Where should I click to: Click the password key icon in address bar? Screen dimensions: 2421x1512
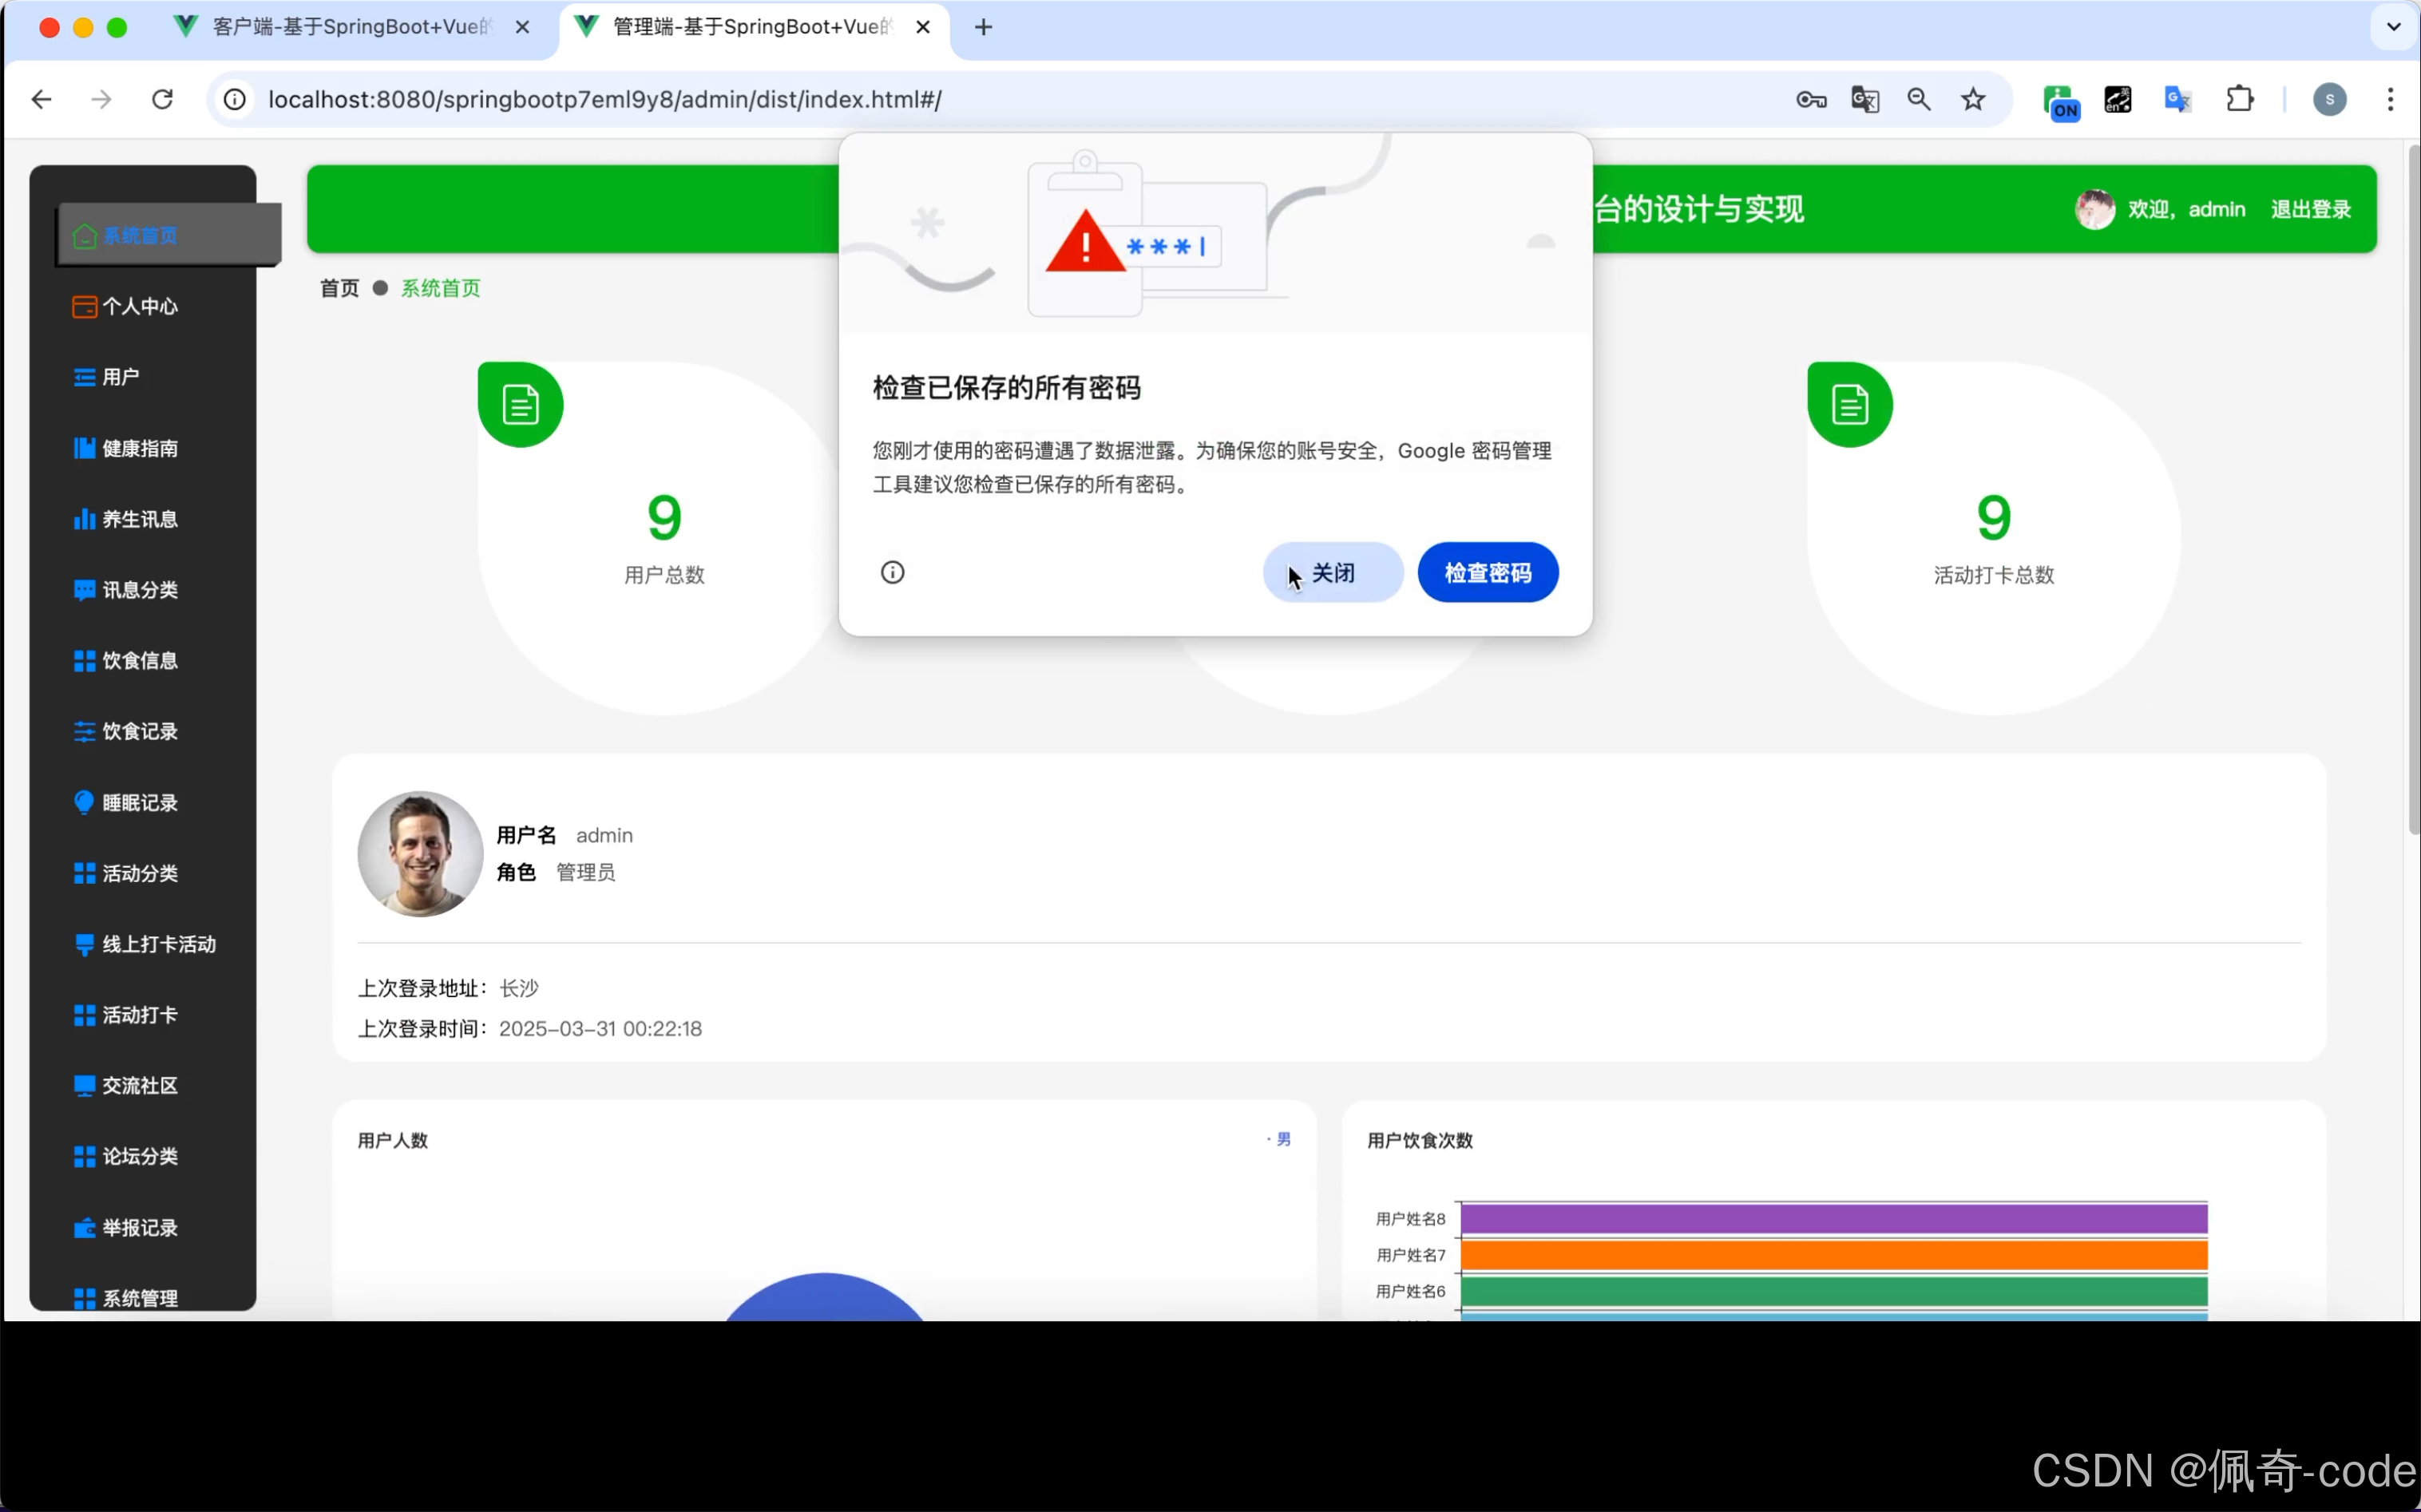coord(1810,100)
